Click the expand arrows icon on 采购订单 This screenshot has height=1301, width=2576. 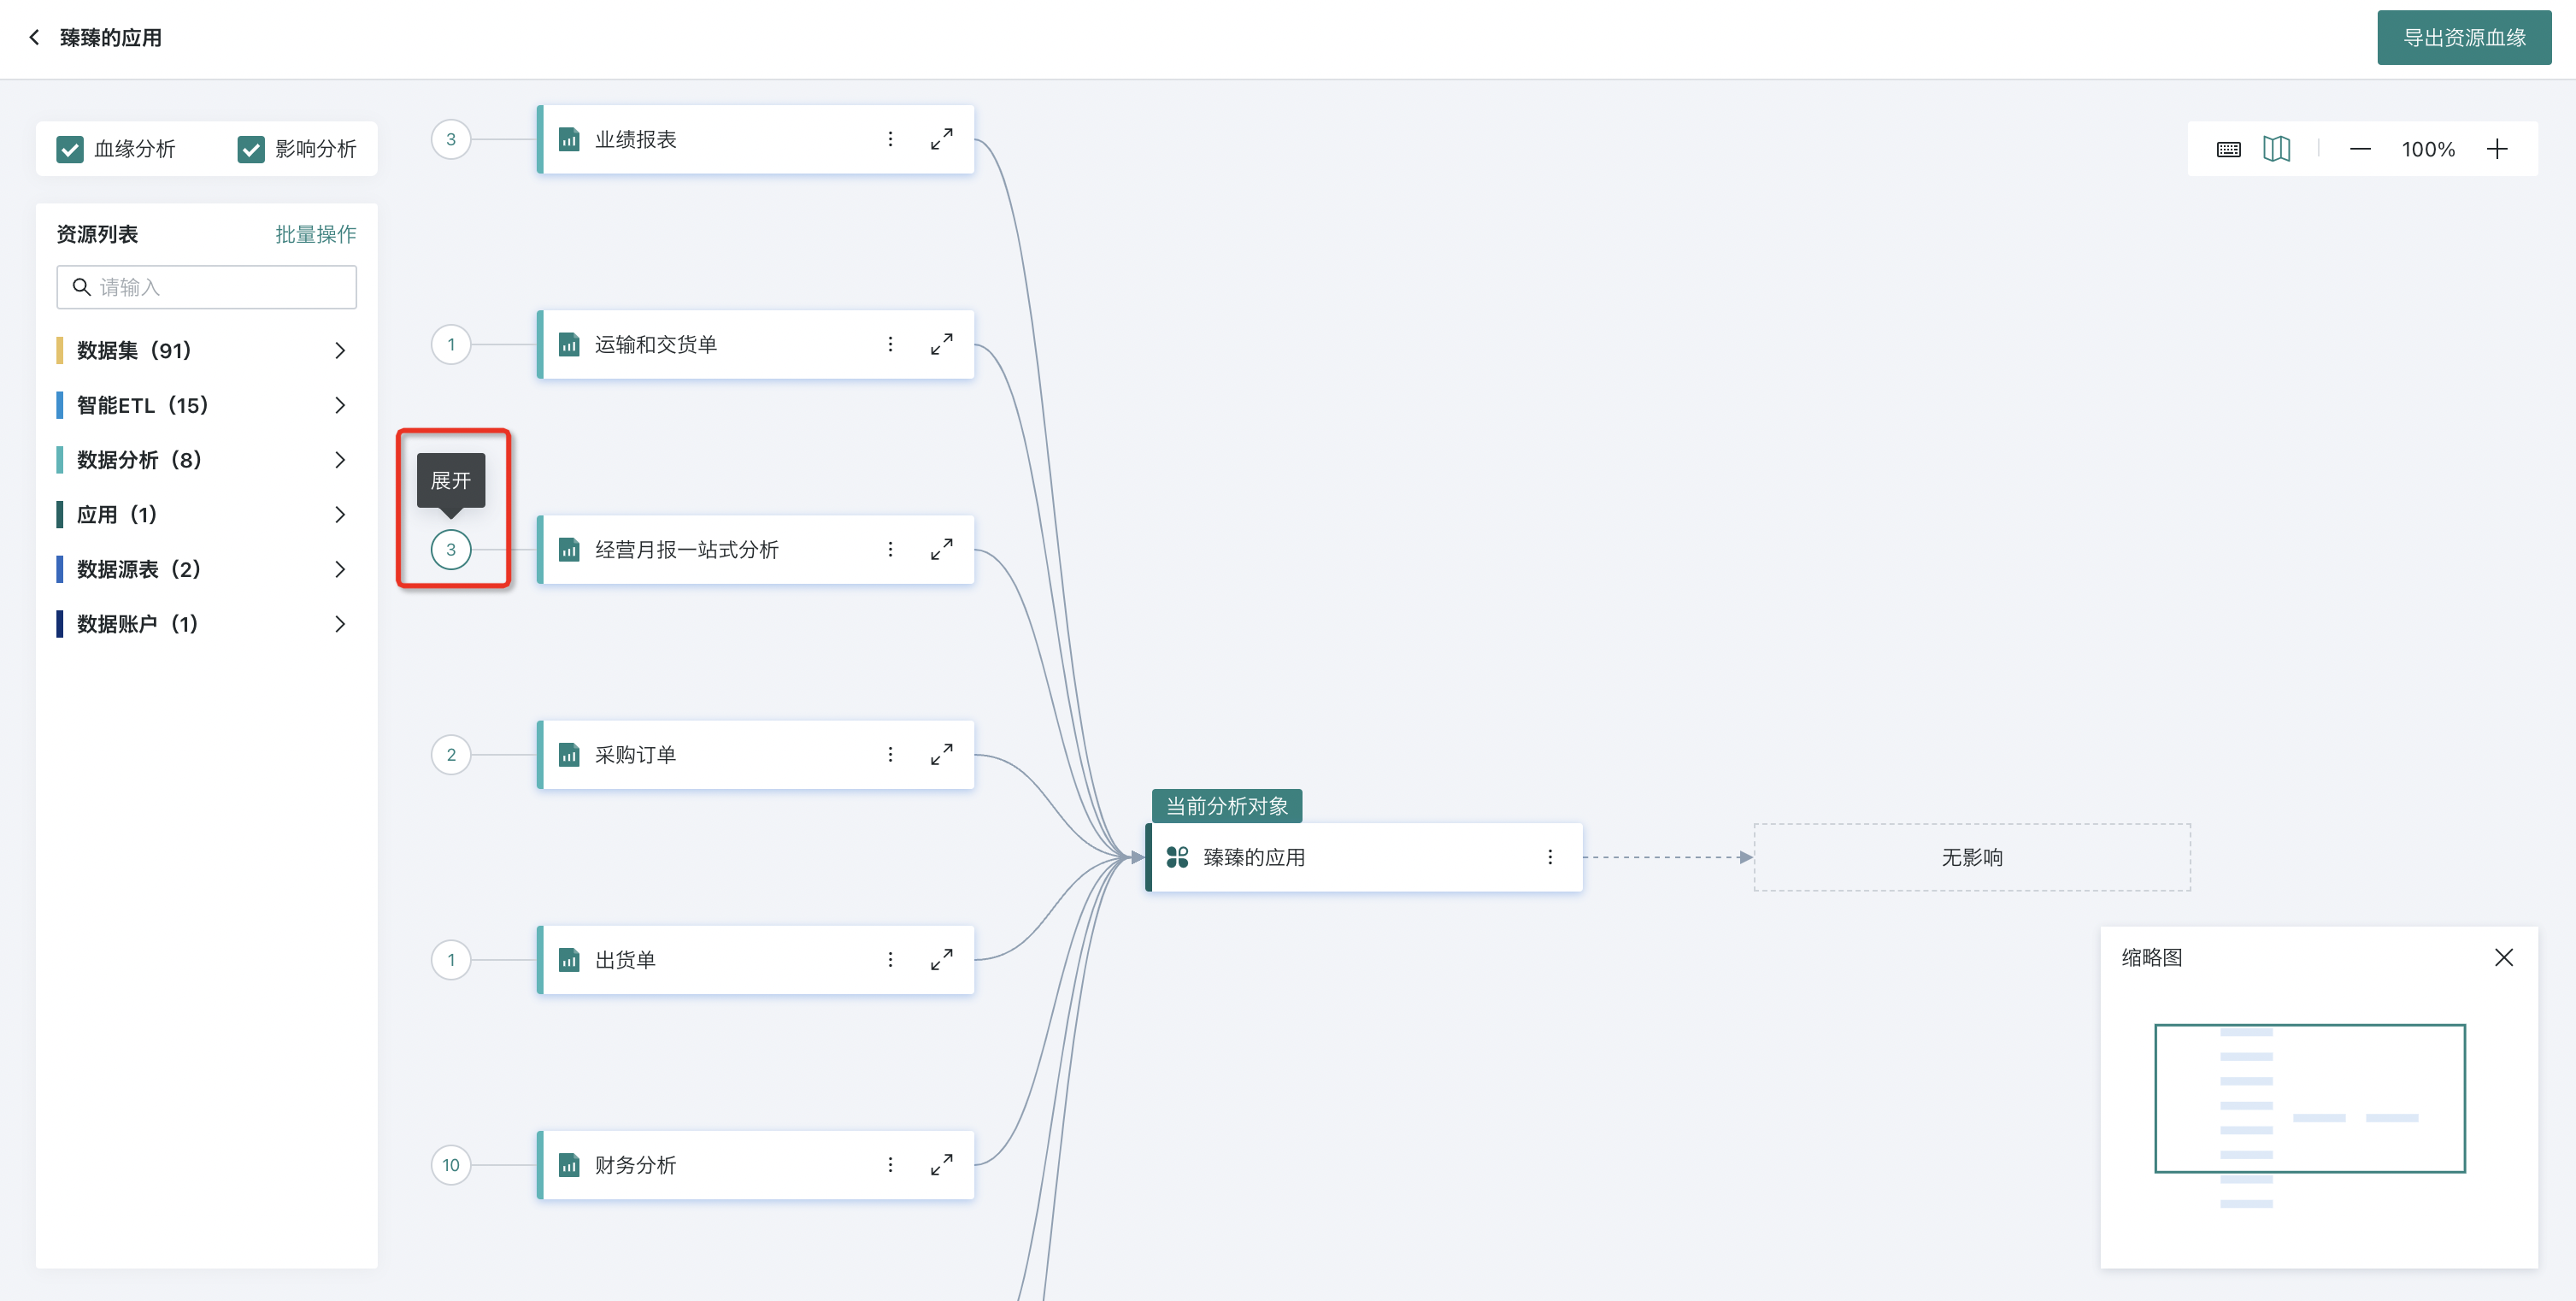coord(941,754)
